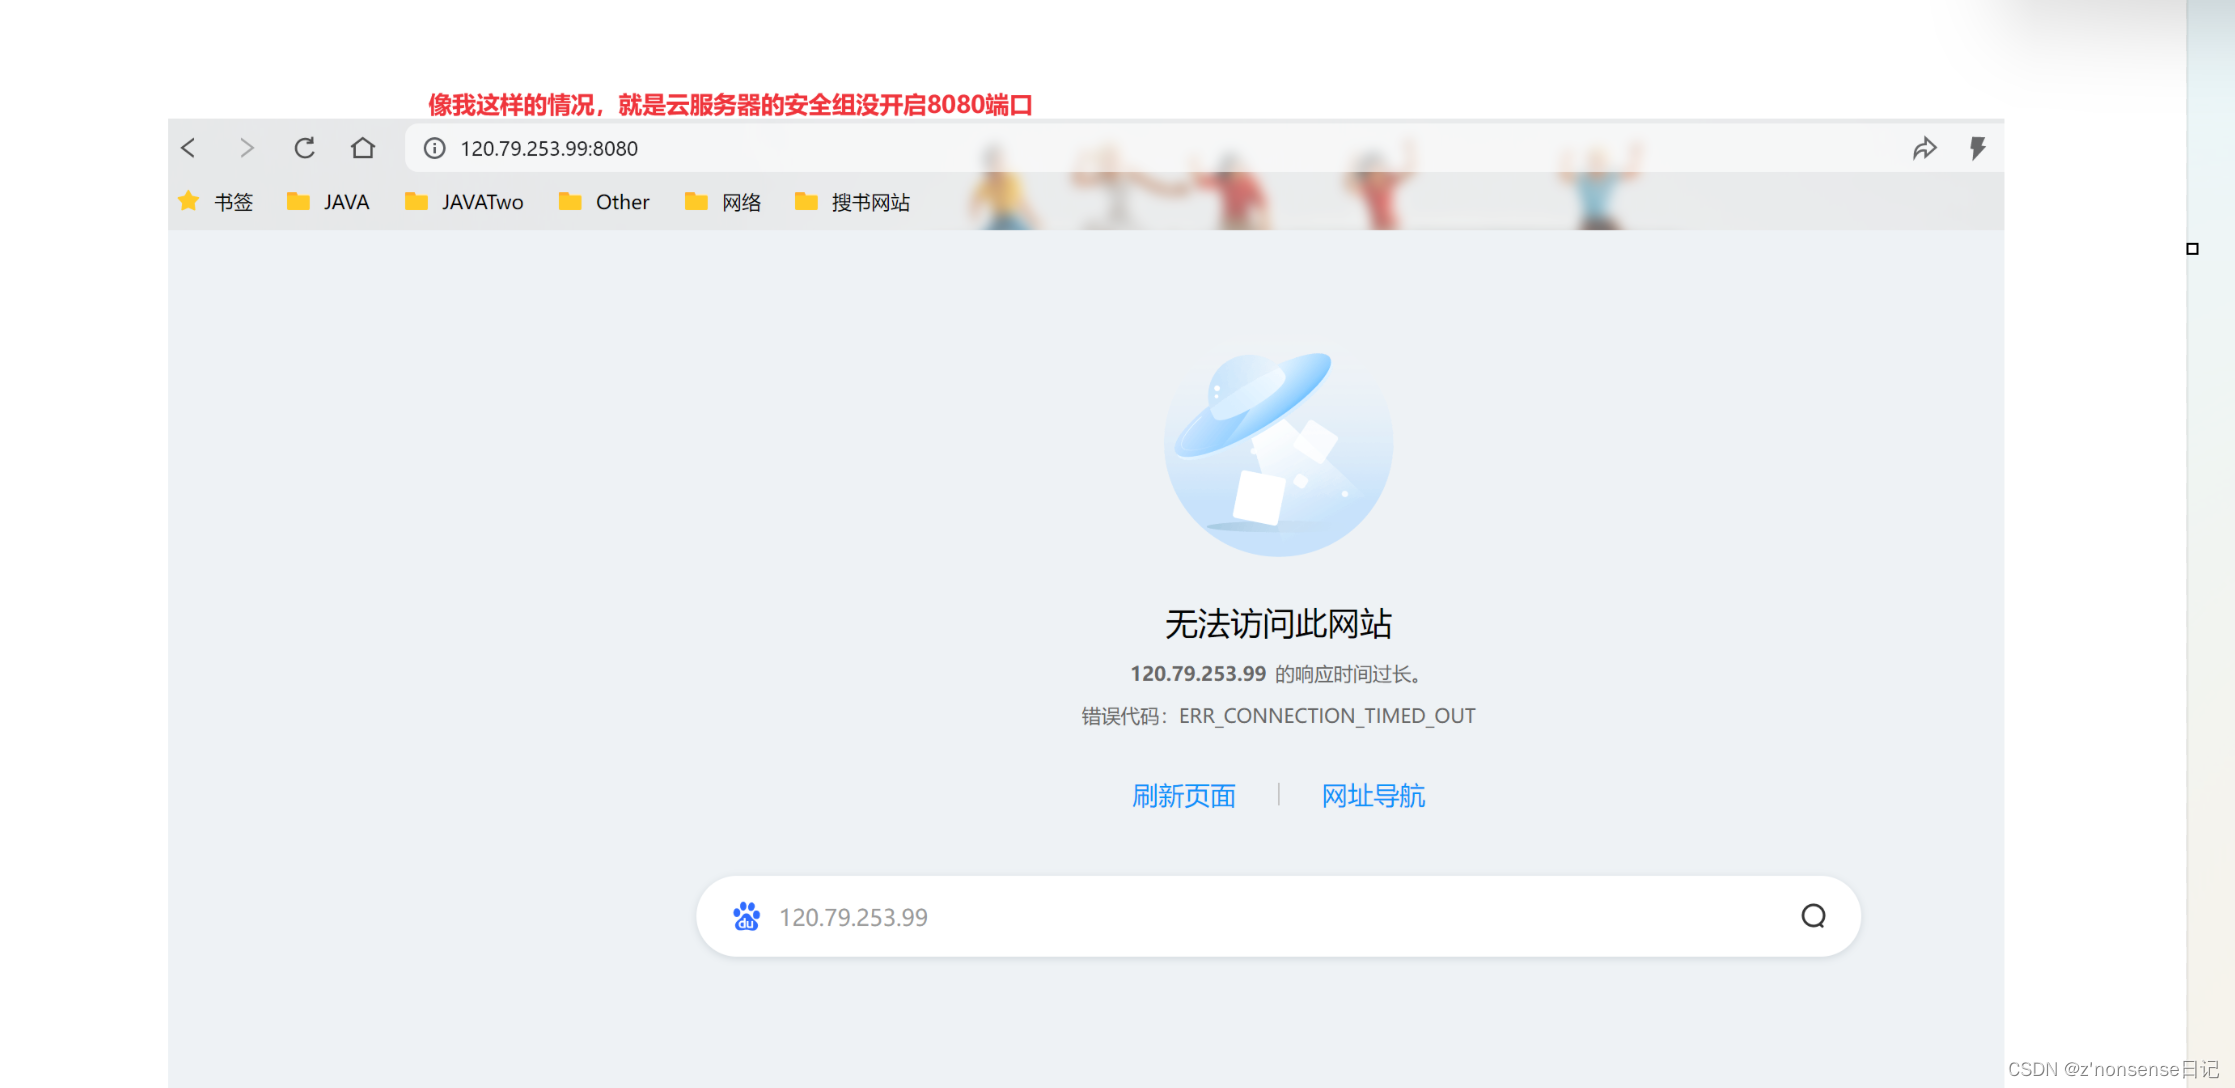The width and height of the screenshot is (2235, 1088).
Task: Click the magnifier search icon
Action: coord(1813,916)
